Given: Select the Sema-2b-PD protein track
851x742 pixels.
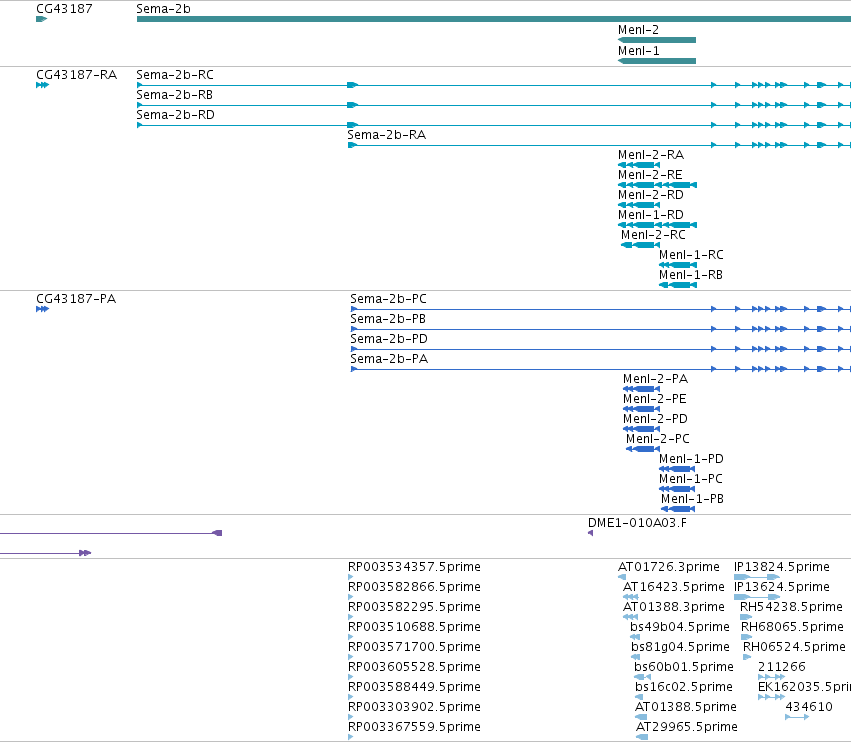Looking at the screenshot, I should tap(601, 349).
